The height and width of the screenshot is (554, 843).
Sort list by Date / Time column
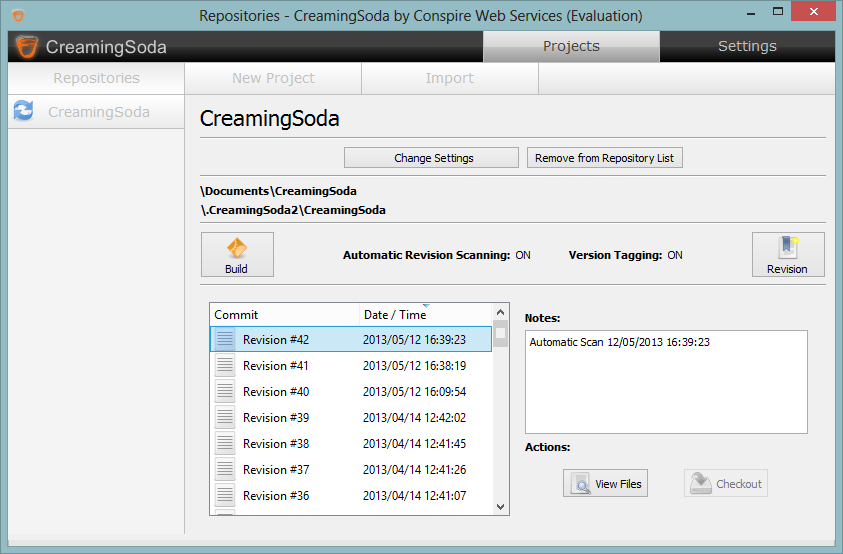click(425, 315)
